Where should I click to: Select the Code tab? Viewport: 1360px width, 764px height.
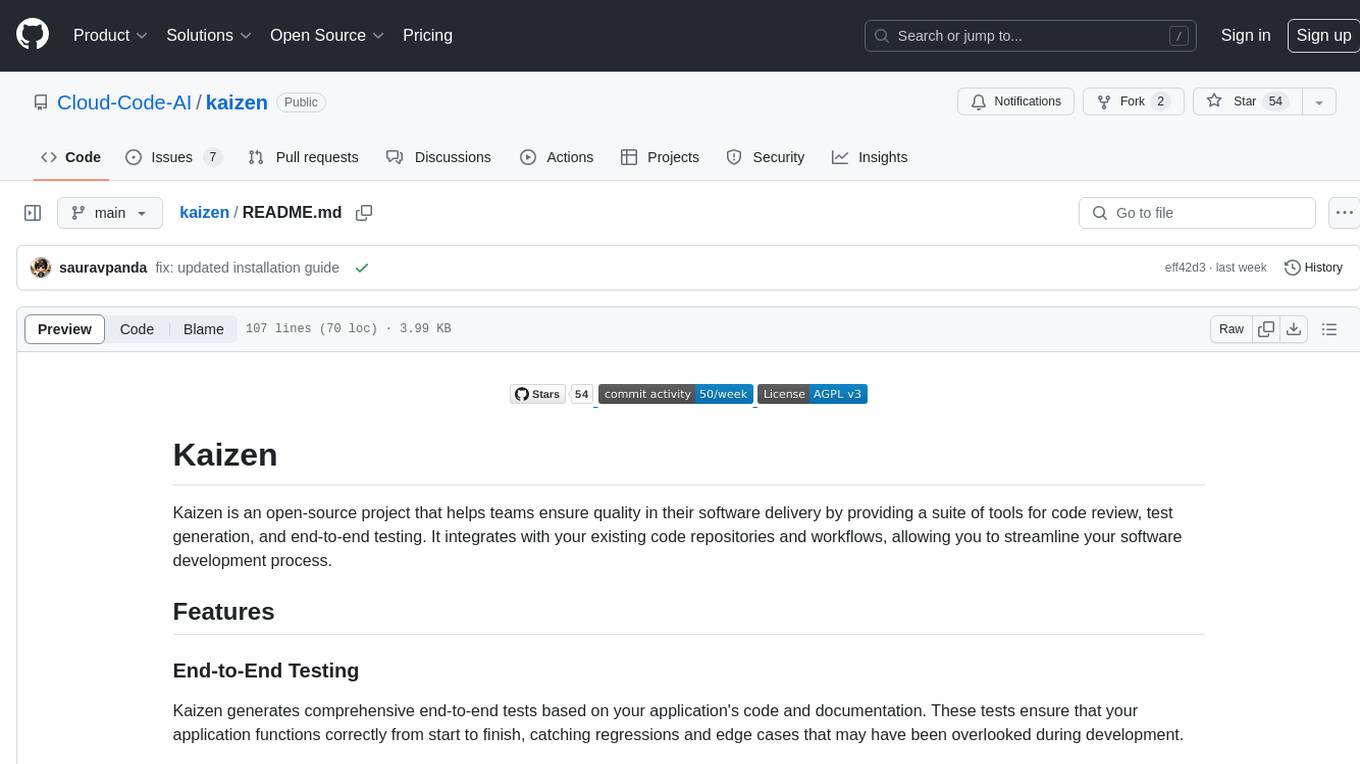71,157
